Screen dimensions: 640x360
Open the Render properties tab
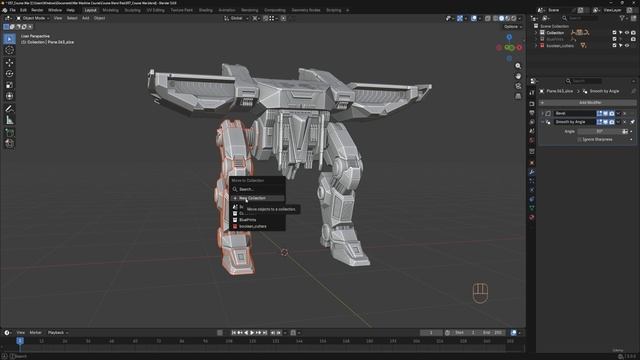click(x=532, y=104)
